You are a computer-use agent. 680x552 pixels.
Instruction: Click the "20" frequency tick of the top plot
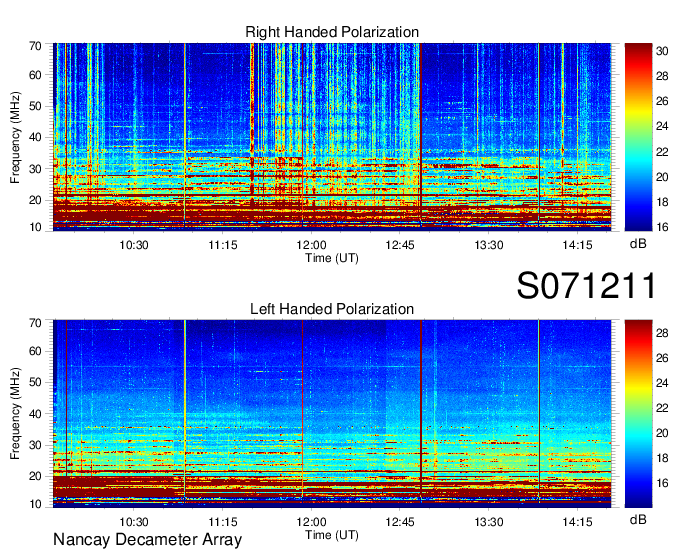(x=35, y=200)
